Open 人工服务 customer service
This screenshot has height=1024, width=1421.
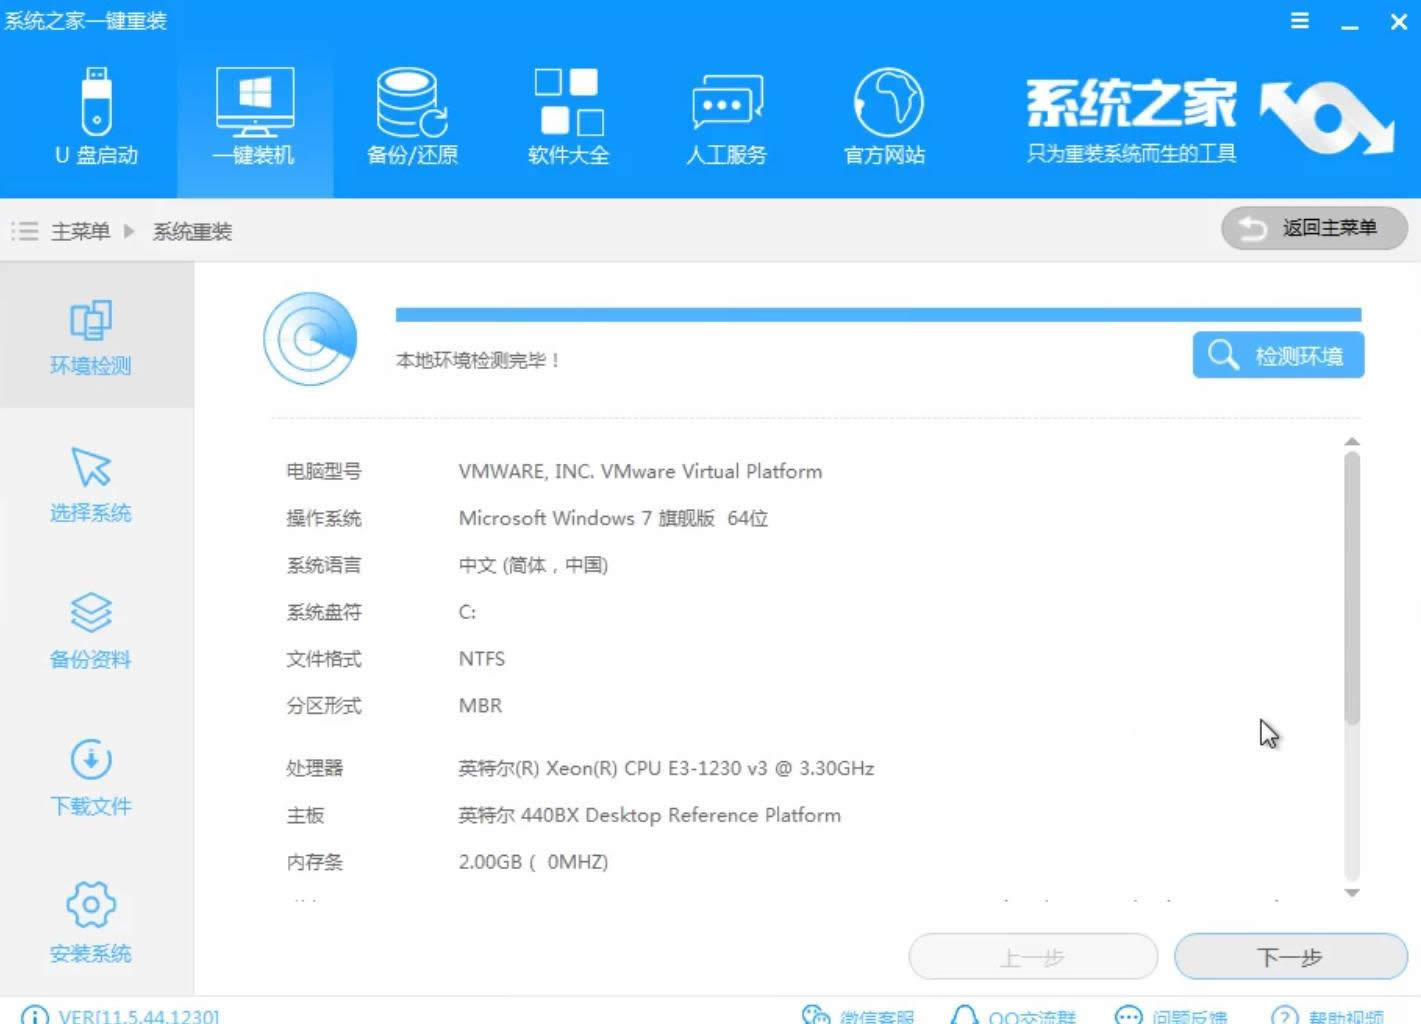point(726,115)
